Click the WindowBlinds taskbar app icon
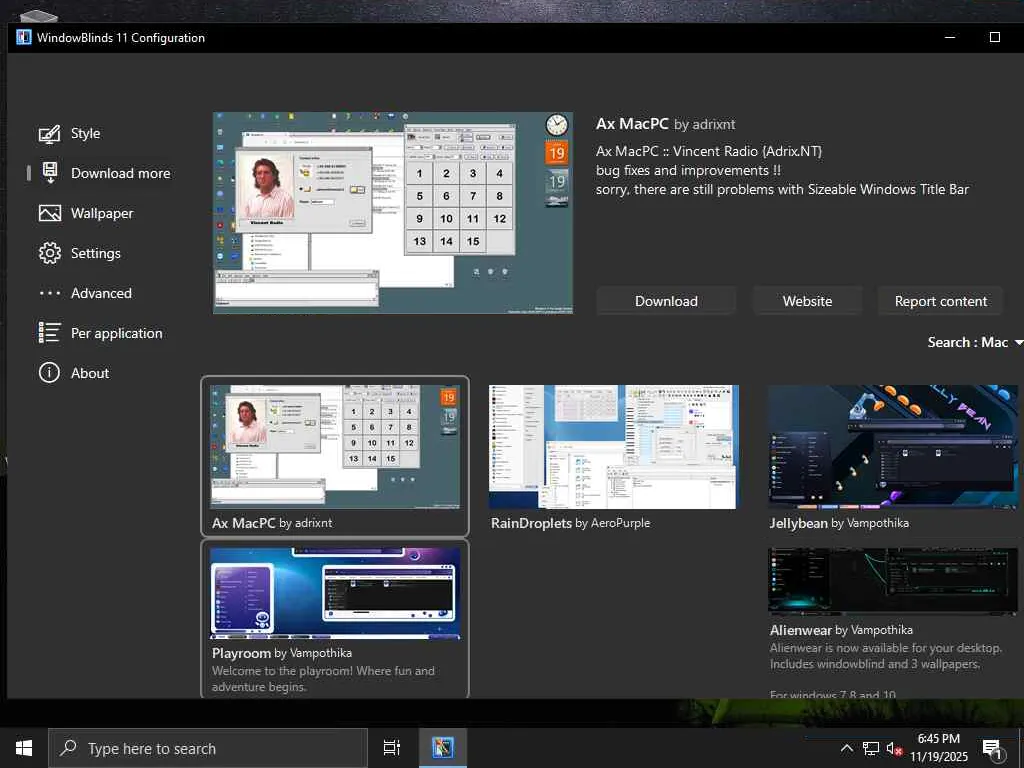 point(442,748)
